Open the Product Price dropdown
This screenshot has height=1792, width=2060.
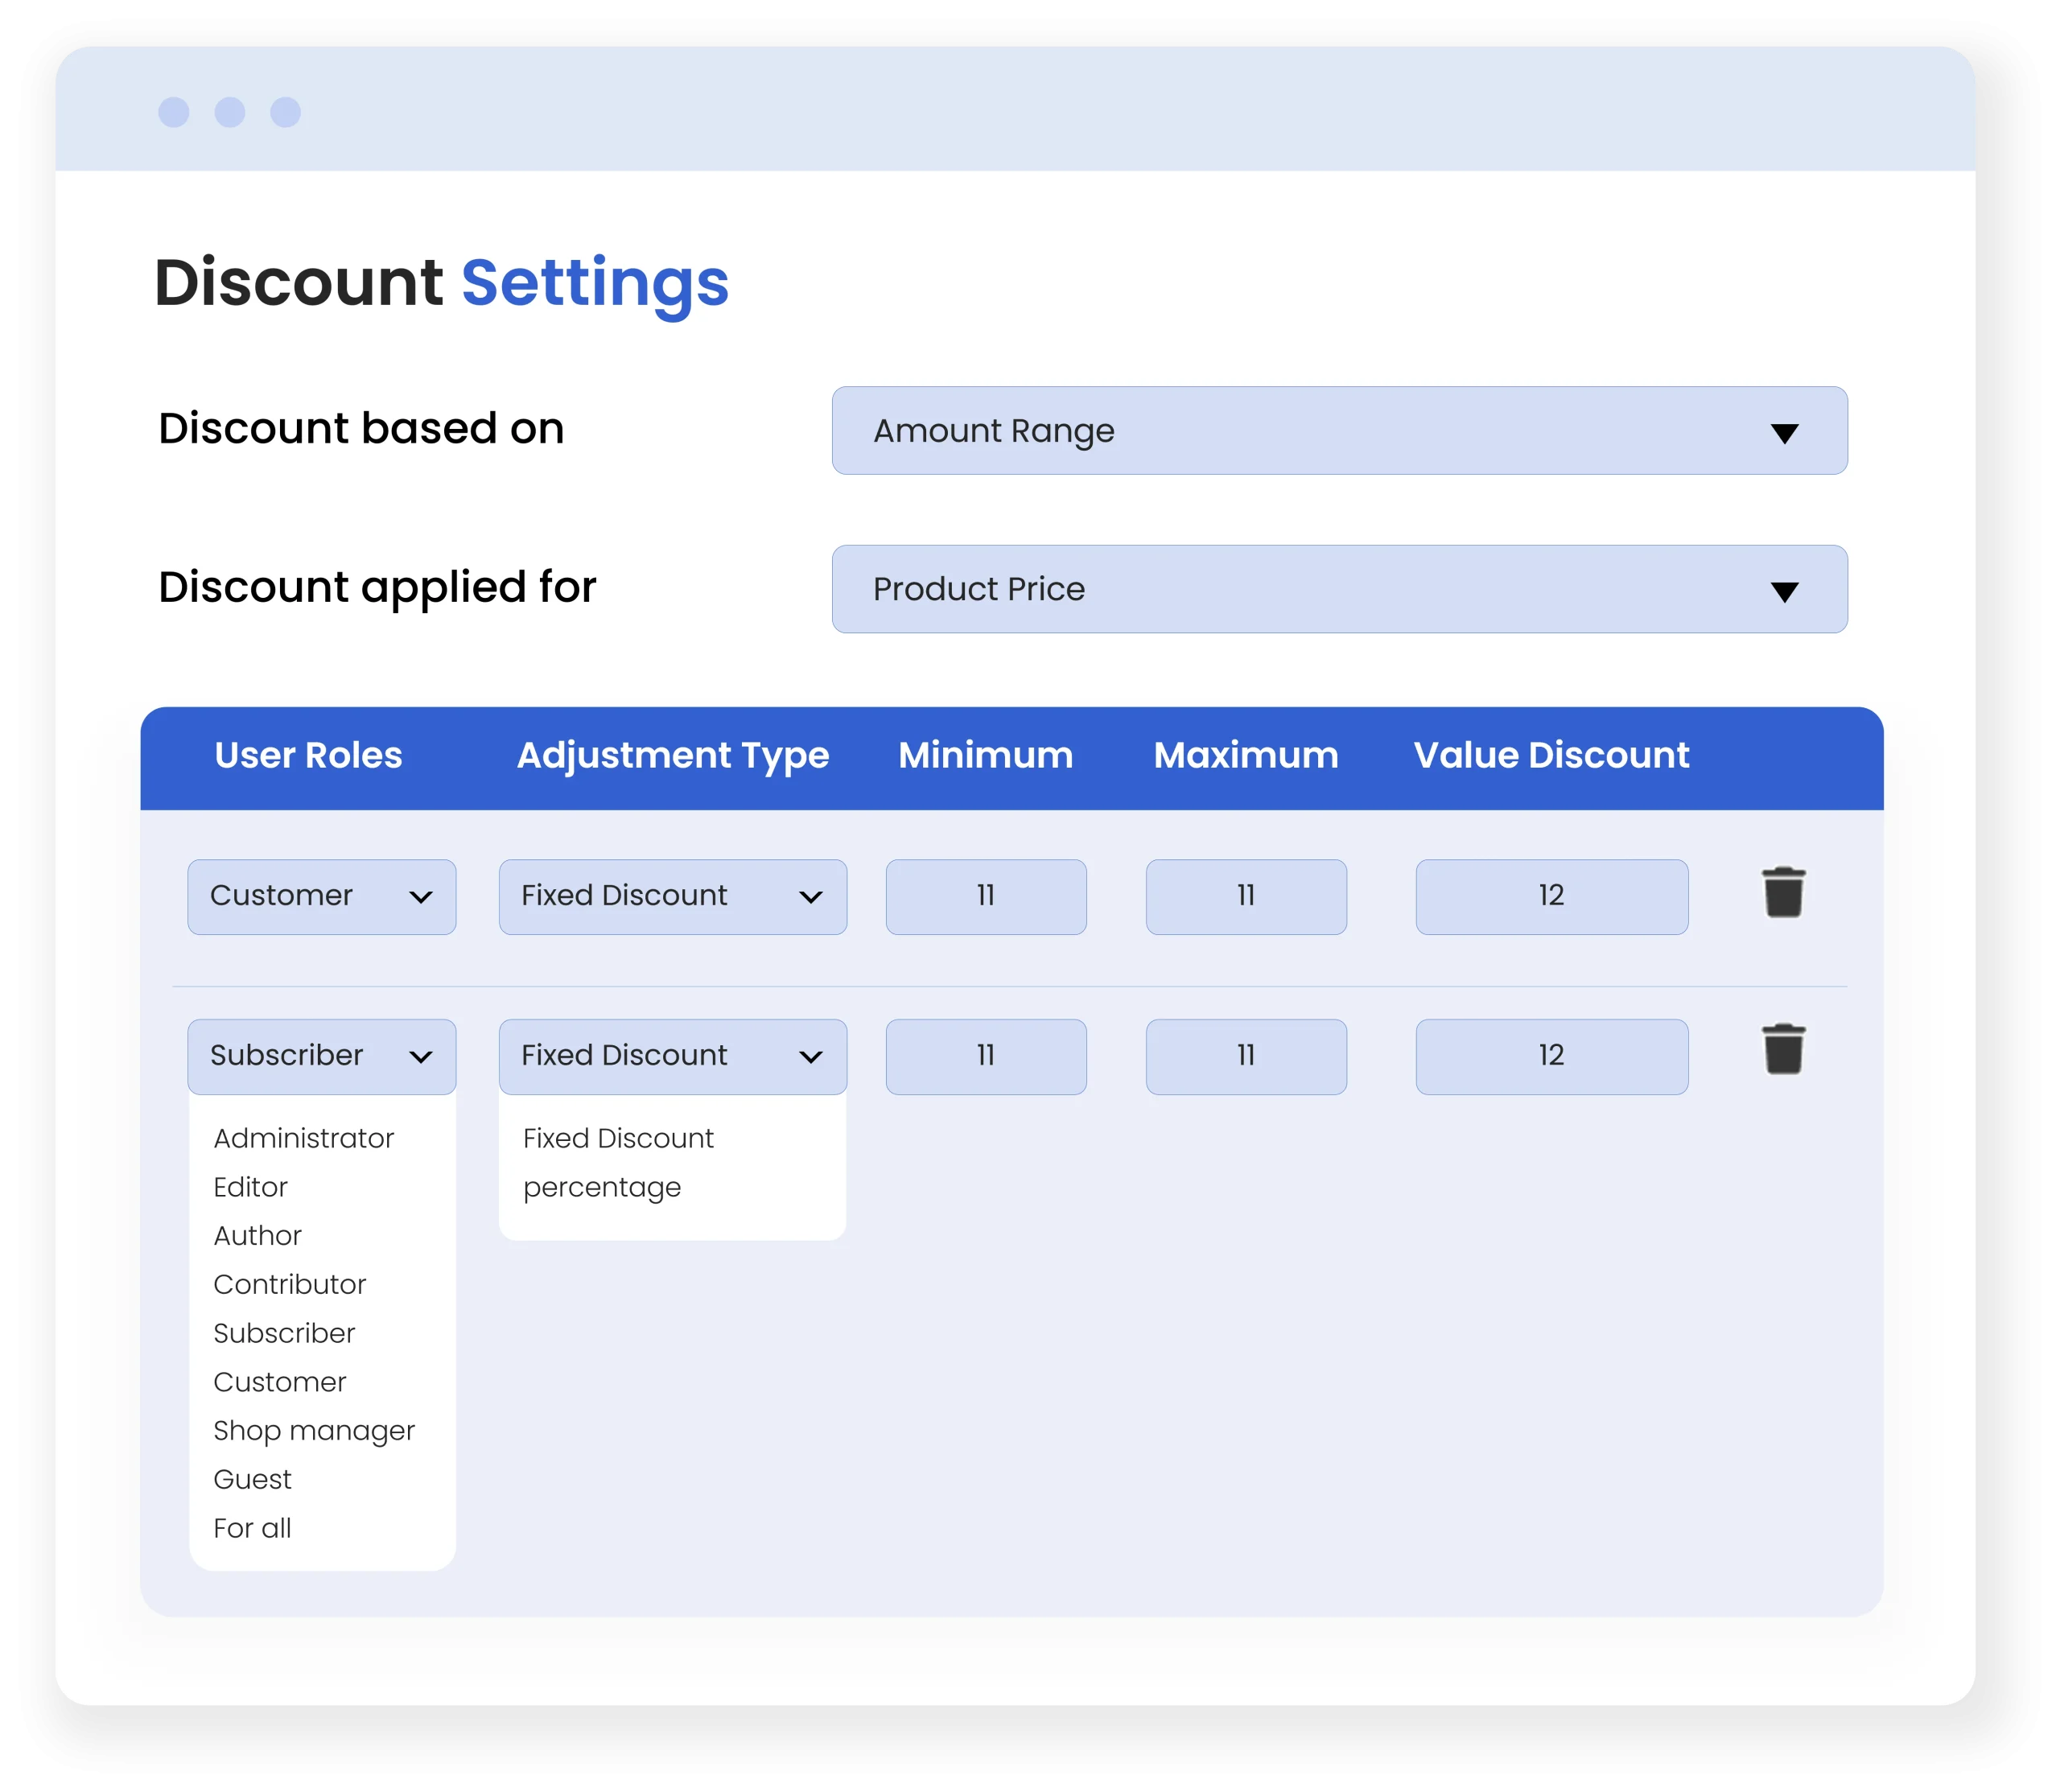pos(1338,589)
